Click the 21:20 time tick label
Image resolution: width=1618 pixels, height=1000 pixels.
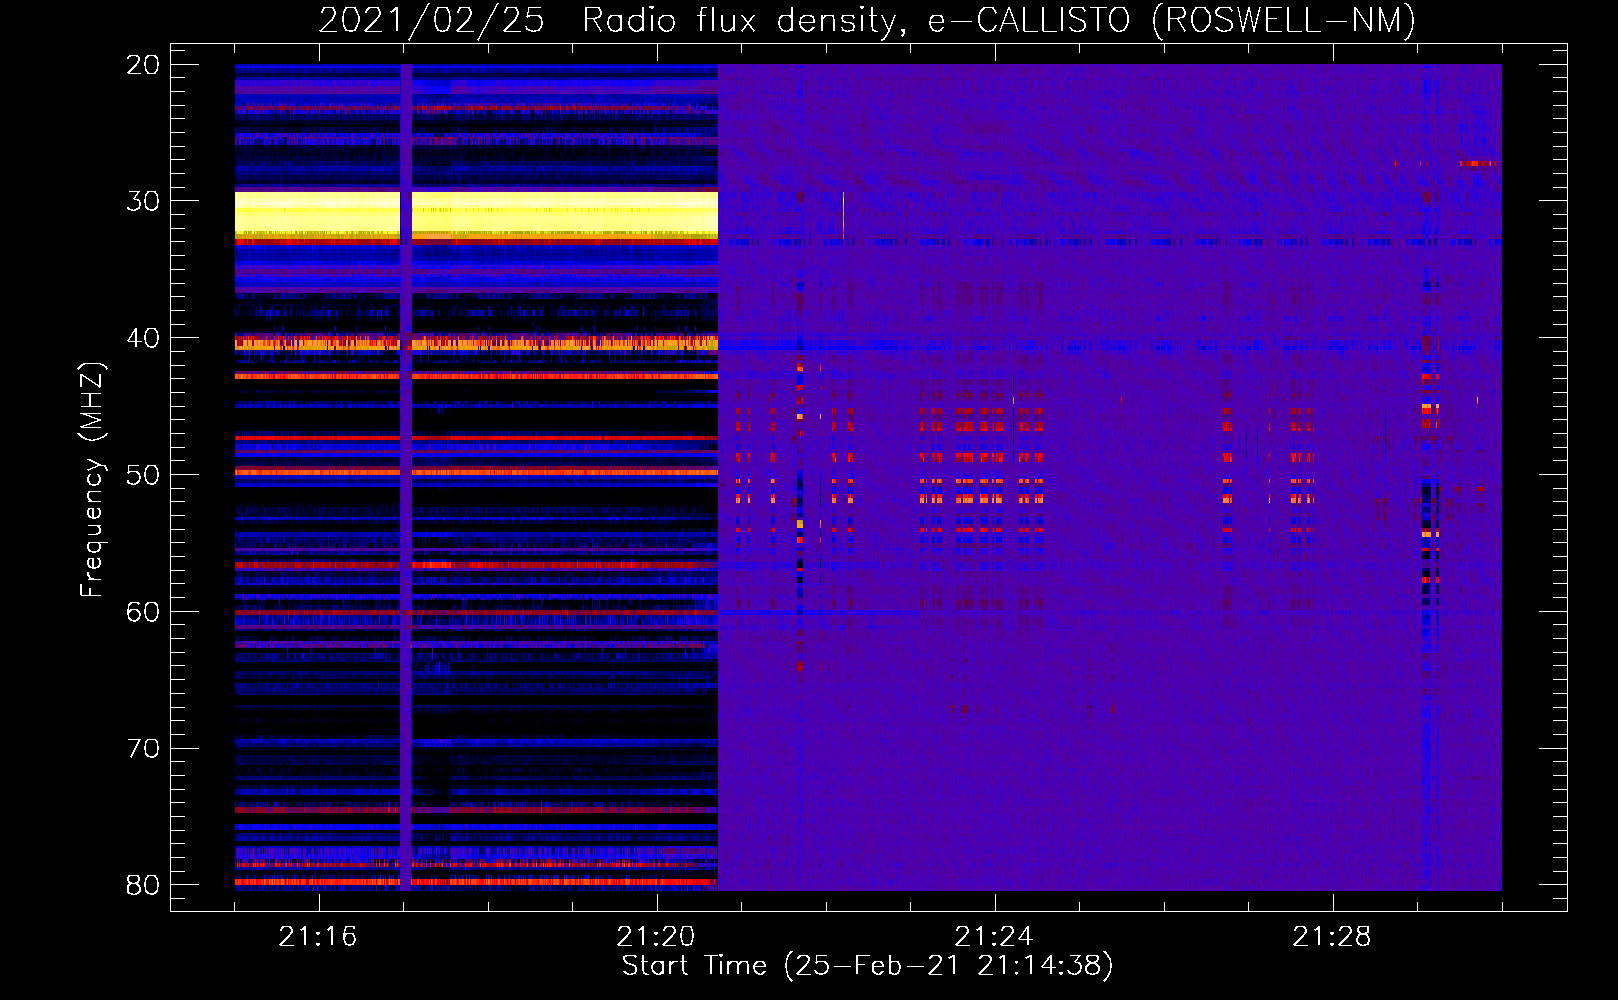pos(656,937)
